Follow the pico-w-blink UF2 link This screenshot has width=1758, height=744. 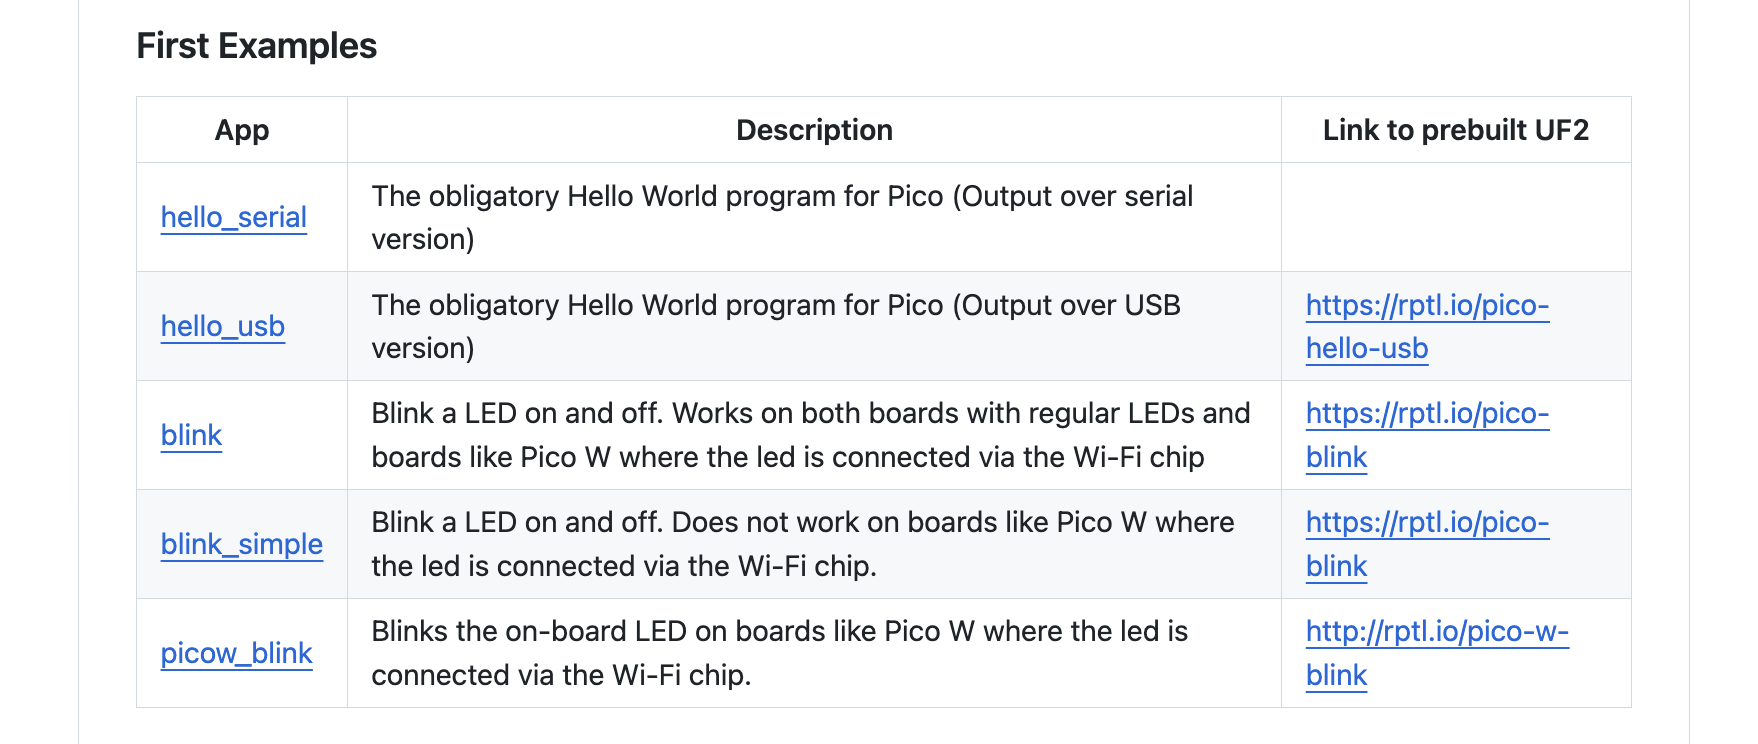click(x=1437, y=653)
